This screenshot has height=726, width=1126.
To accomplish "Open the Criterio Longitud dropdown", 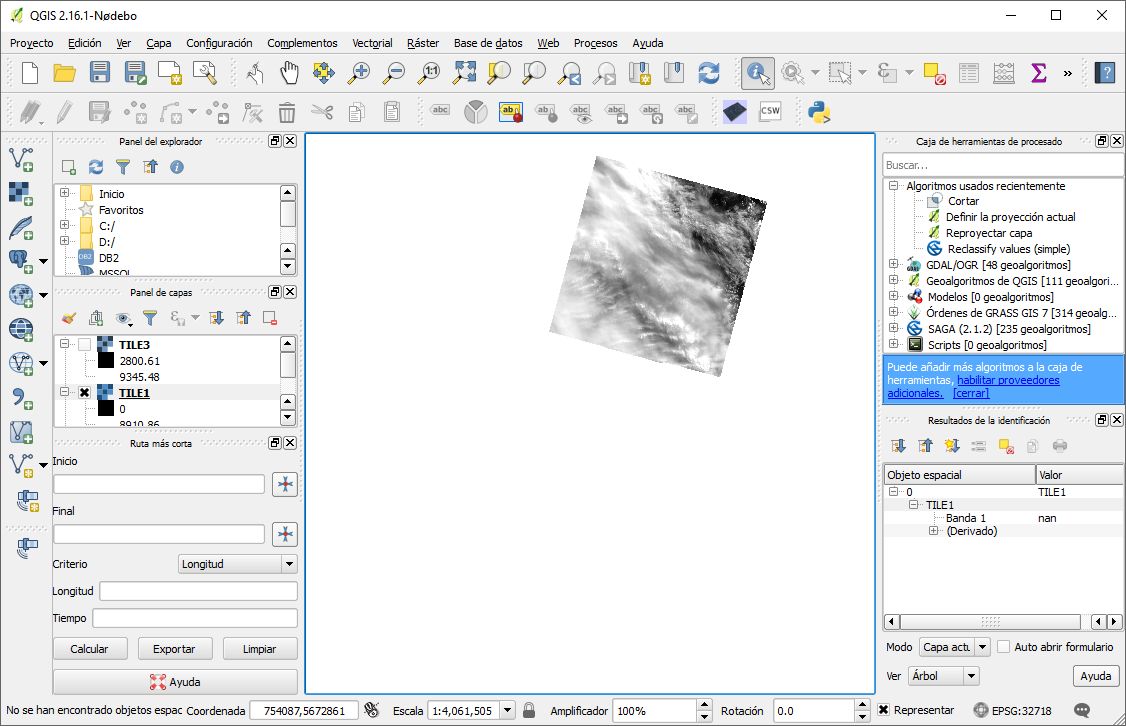I will pyautogui.click(x=237, y=564).
